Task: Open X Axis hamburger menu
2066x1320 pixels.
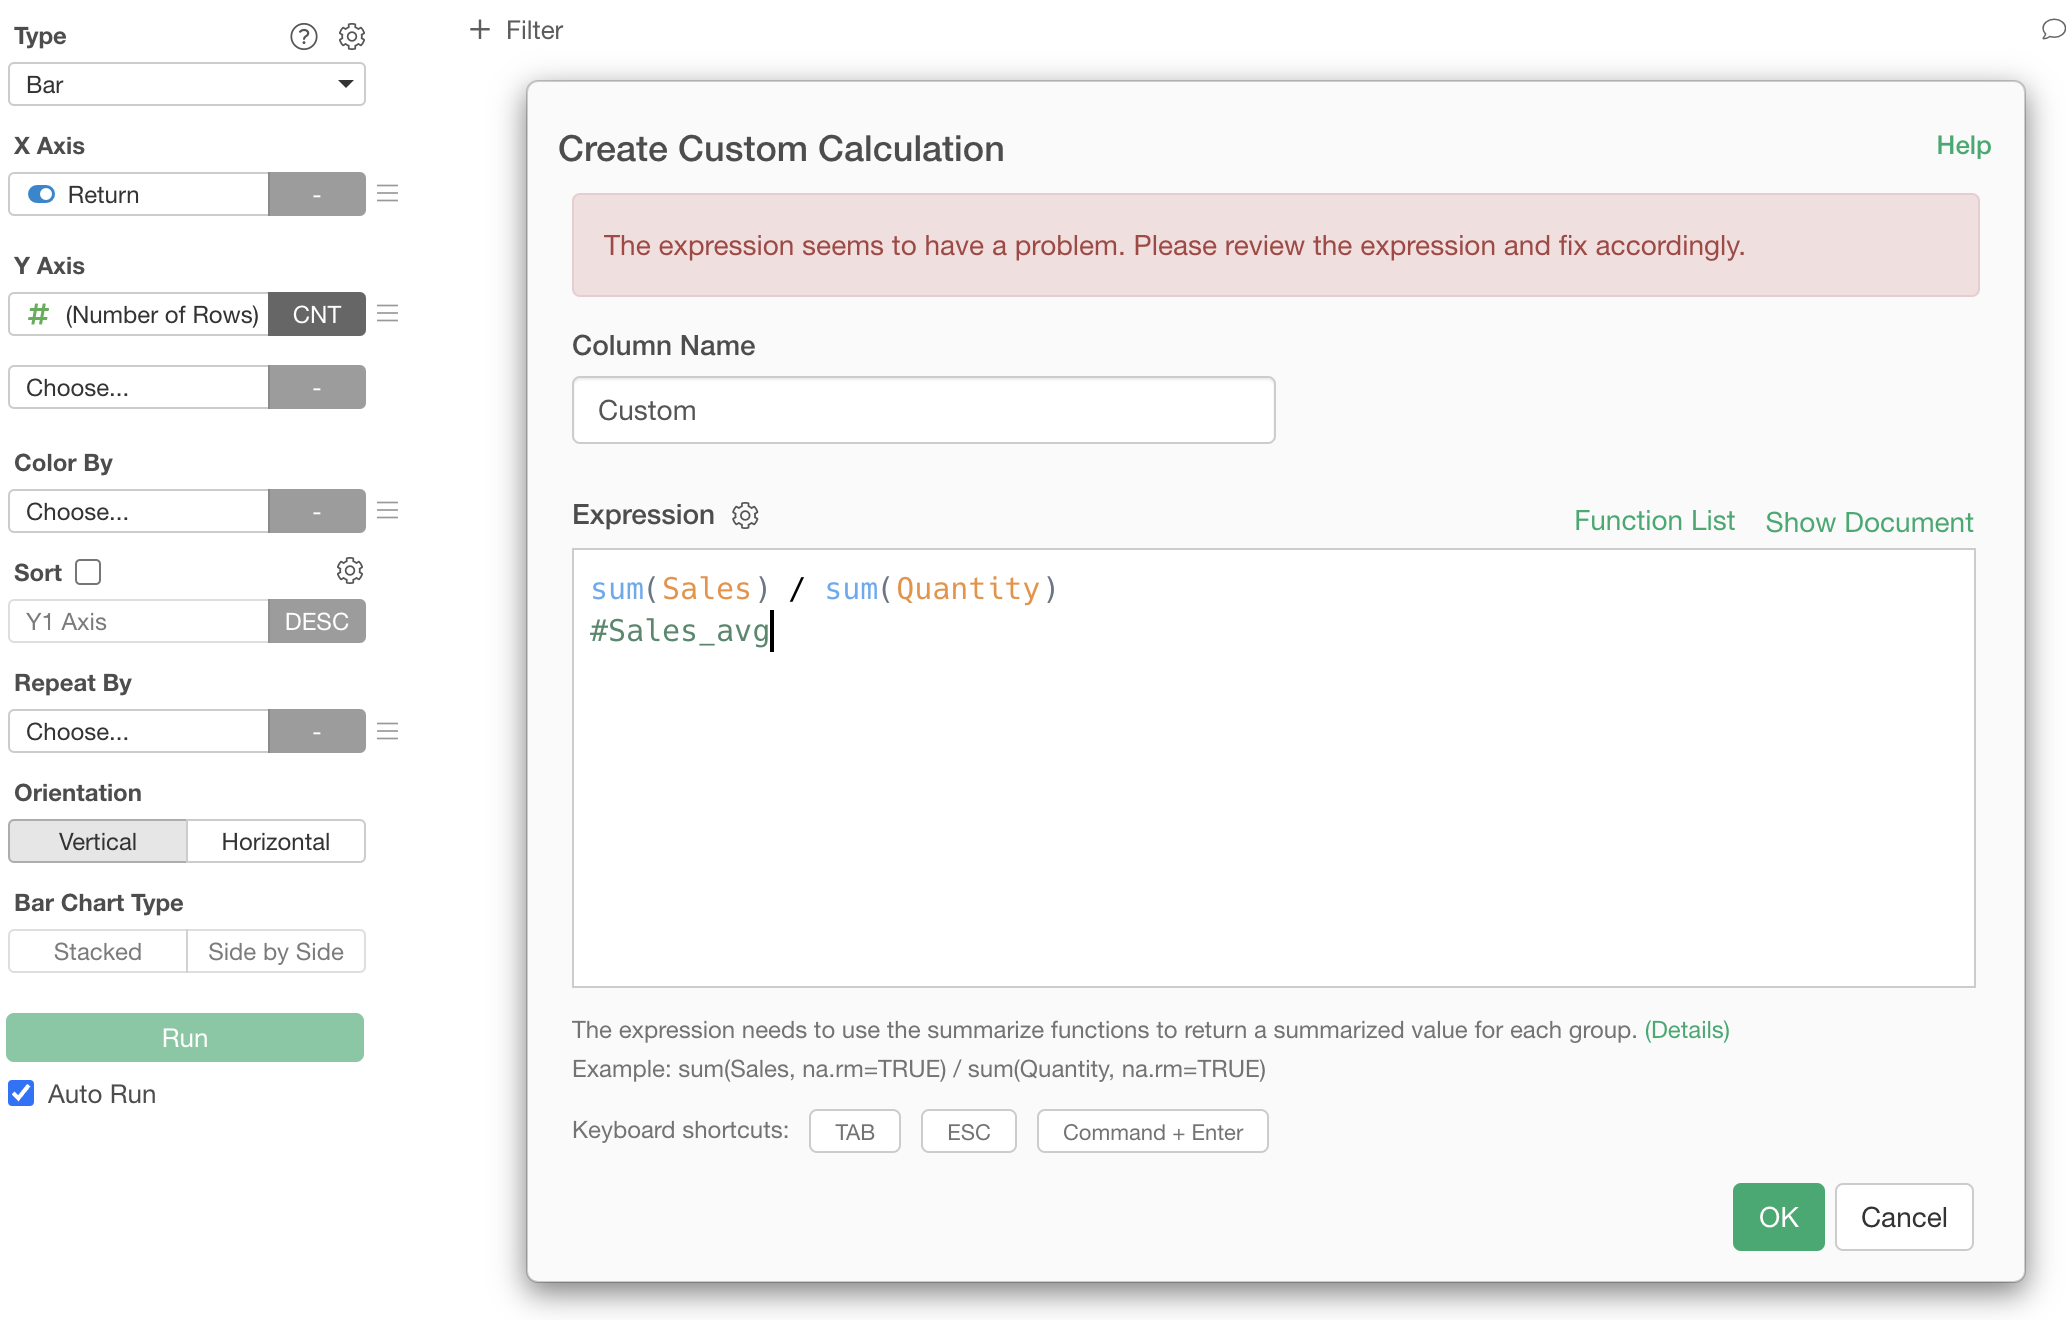Action: 388,194
